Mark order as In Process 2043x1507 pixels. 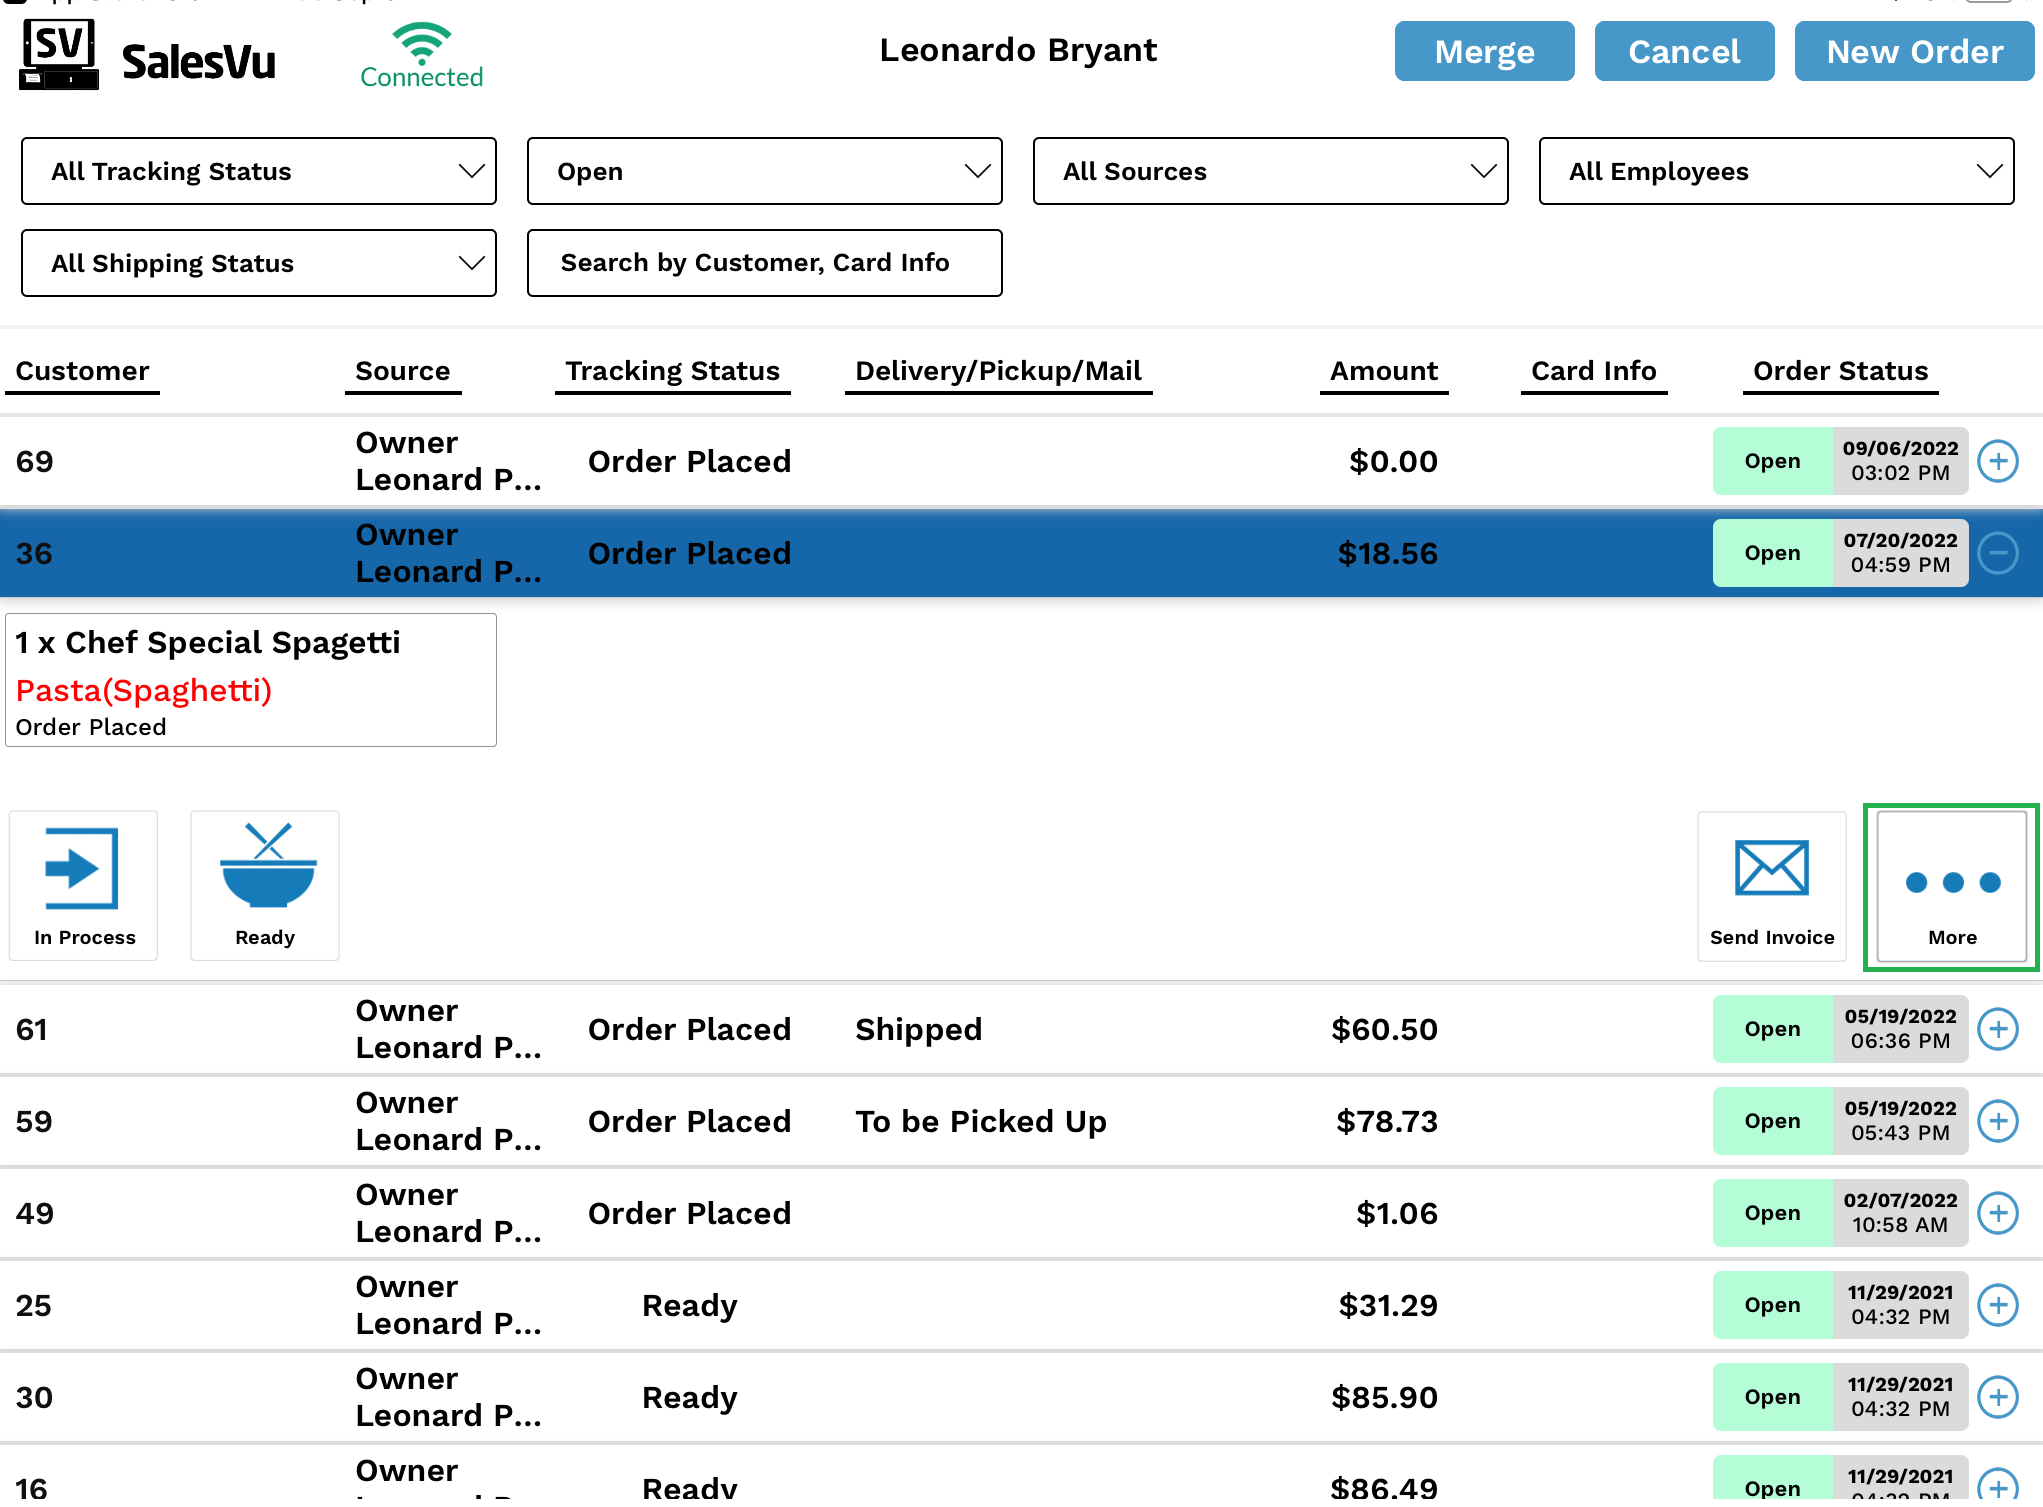(x=83, y=884)
